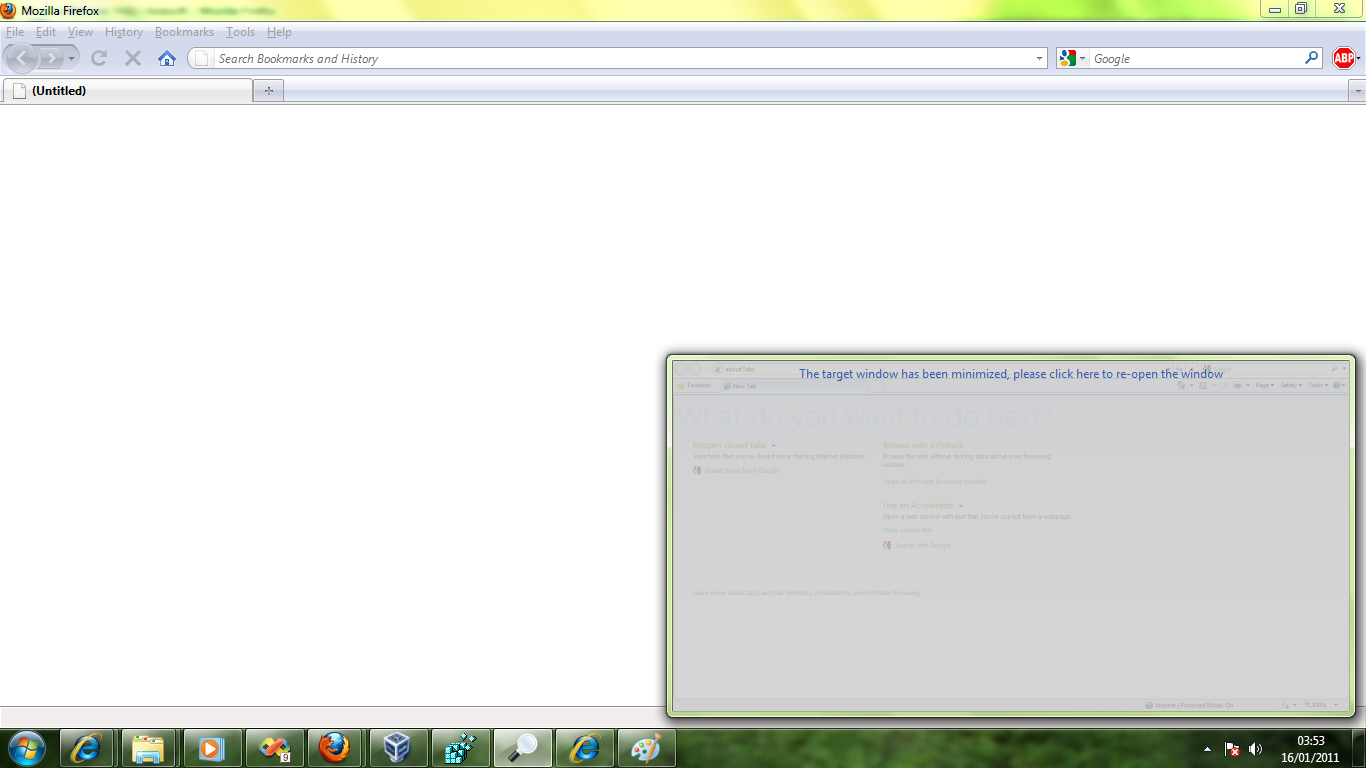
Task: Click the link to re-open minimized window
Action: 1010,374
